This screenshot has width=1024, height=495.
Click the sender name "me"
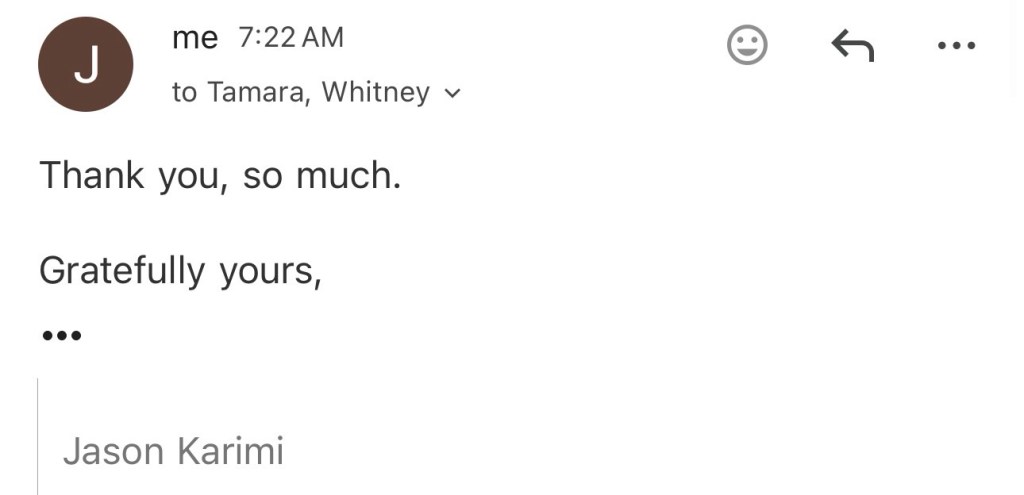[x=195, y=38]
